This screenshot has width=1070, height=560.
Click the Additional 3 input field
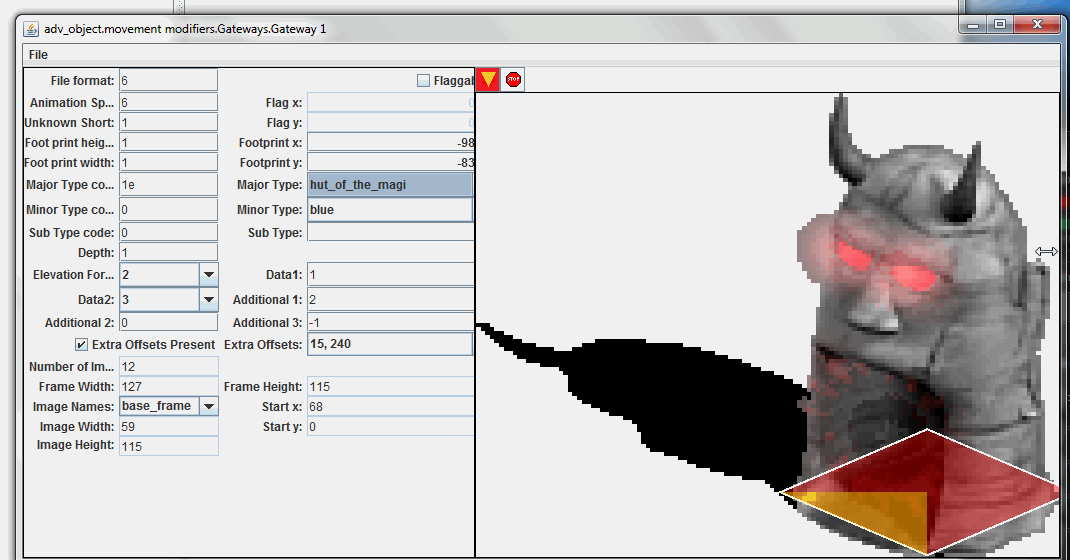point(390,323)
